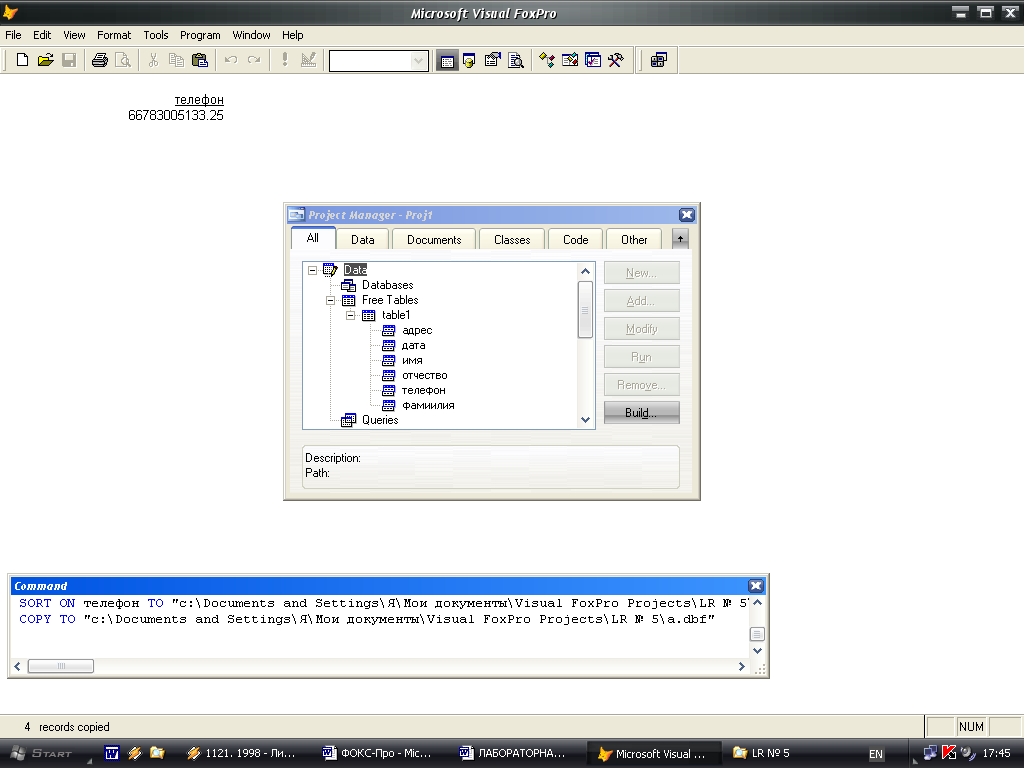Open the Tools menu
The width and height of the screenshot is (1024, 768).
pos(155,35)
